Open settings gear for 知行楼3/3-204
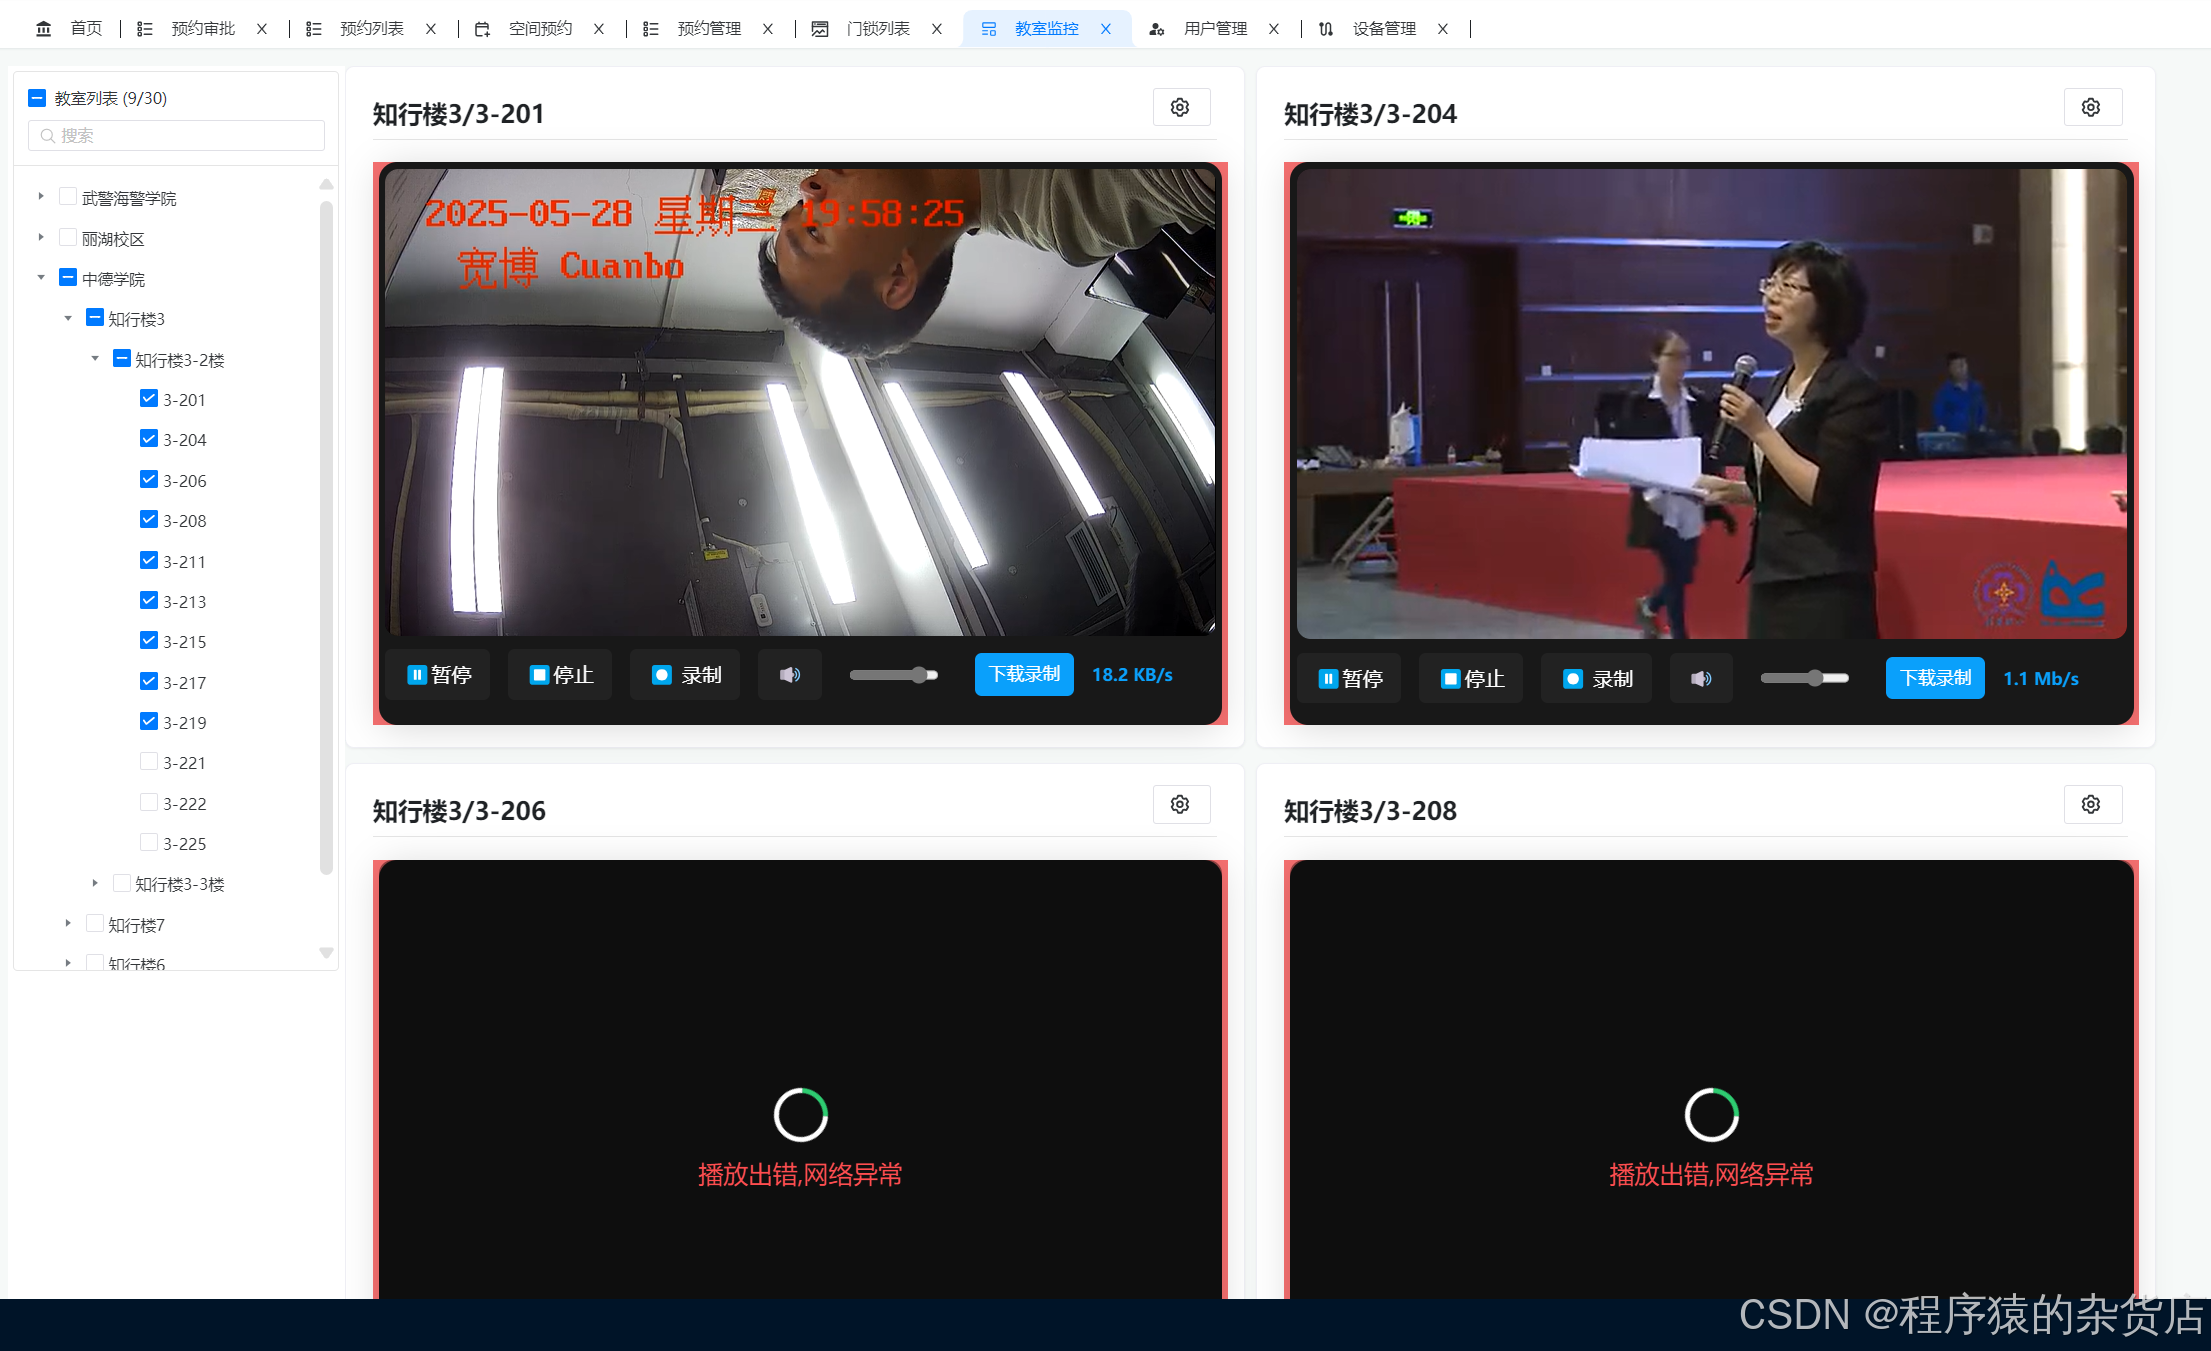 2091,107
